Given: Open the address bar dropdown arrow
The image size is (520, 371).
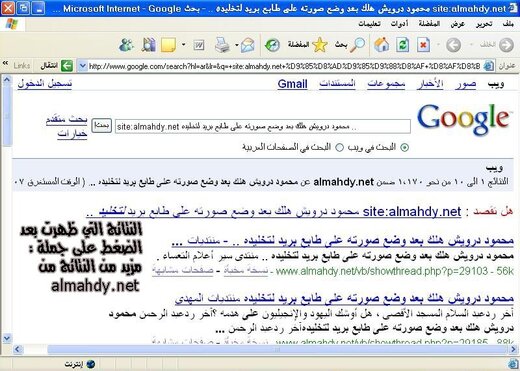Looking at the screenshot, I should click(x=82, y=66).
